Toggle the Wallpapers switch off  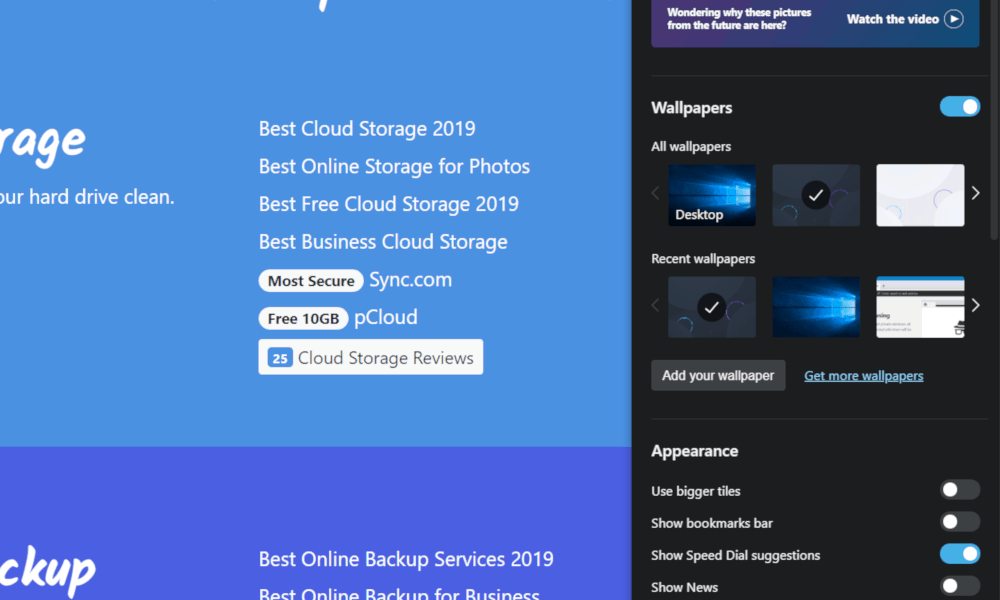pyautogui.click(x=959, y=107)
